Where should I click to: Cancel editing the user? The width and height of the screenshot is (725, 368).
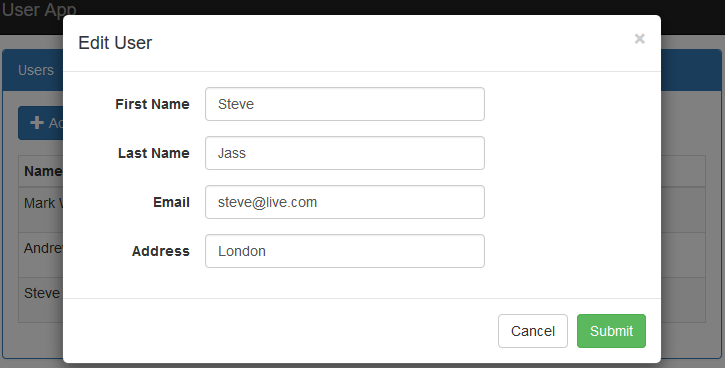pyautogui.click(x=533, y=331)
